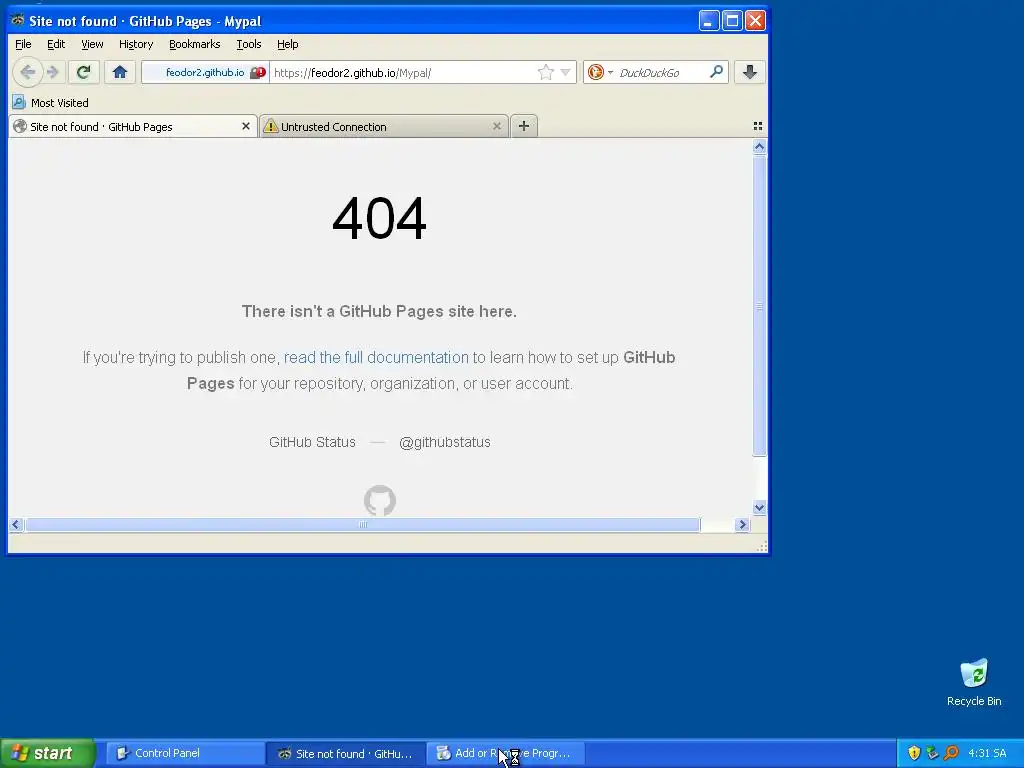
Task: Open the GitHub Status link
Action: [x=312, y=442]
